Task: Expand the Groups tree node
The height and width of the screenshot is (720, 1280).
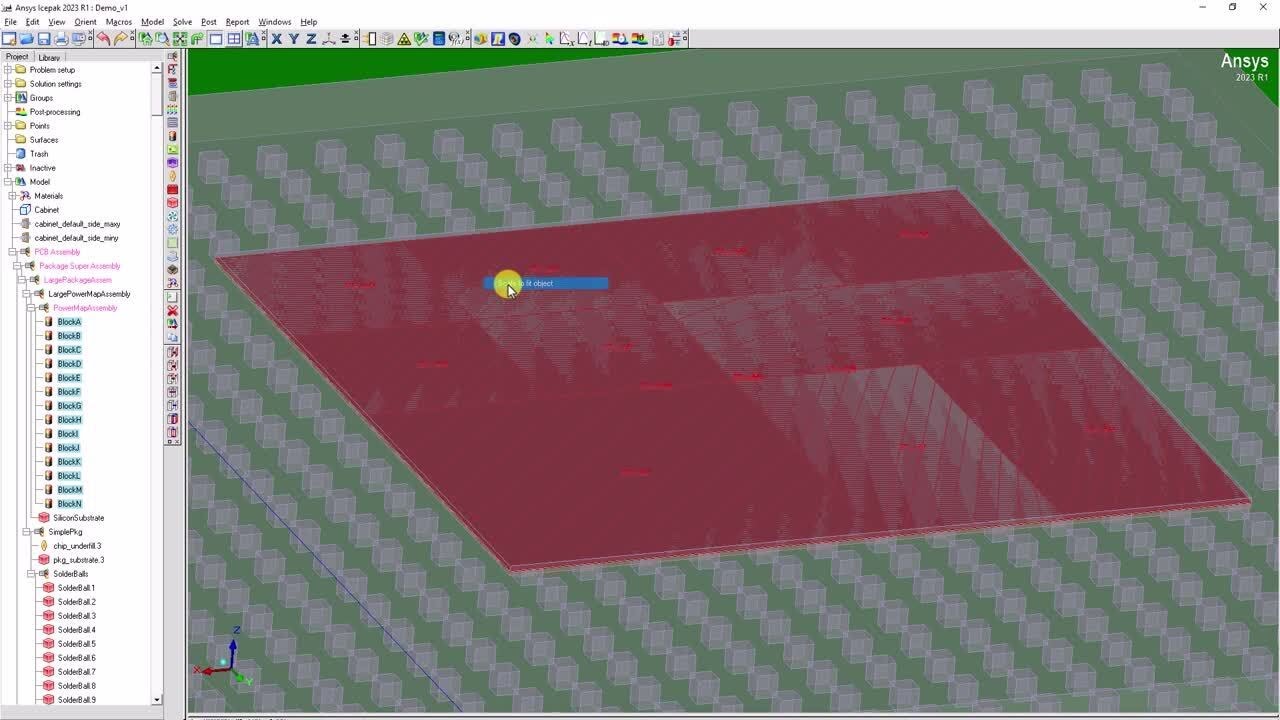Action: tap(8, 98)
